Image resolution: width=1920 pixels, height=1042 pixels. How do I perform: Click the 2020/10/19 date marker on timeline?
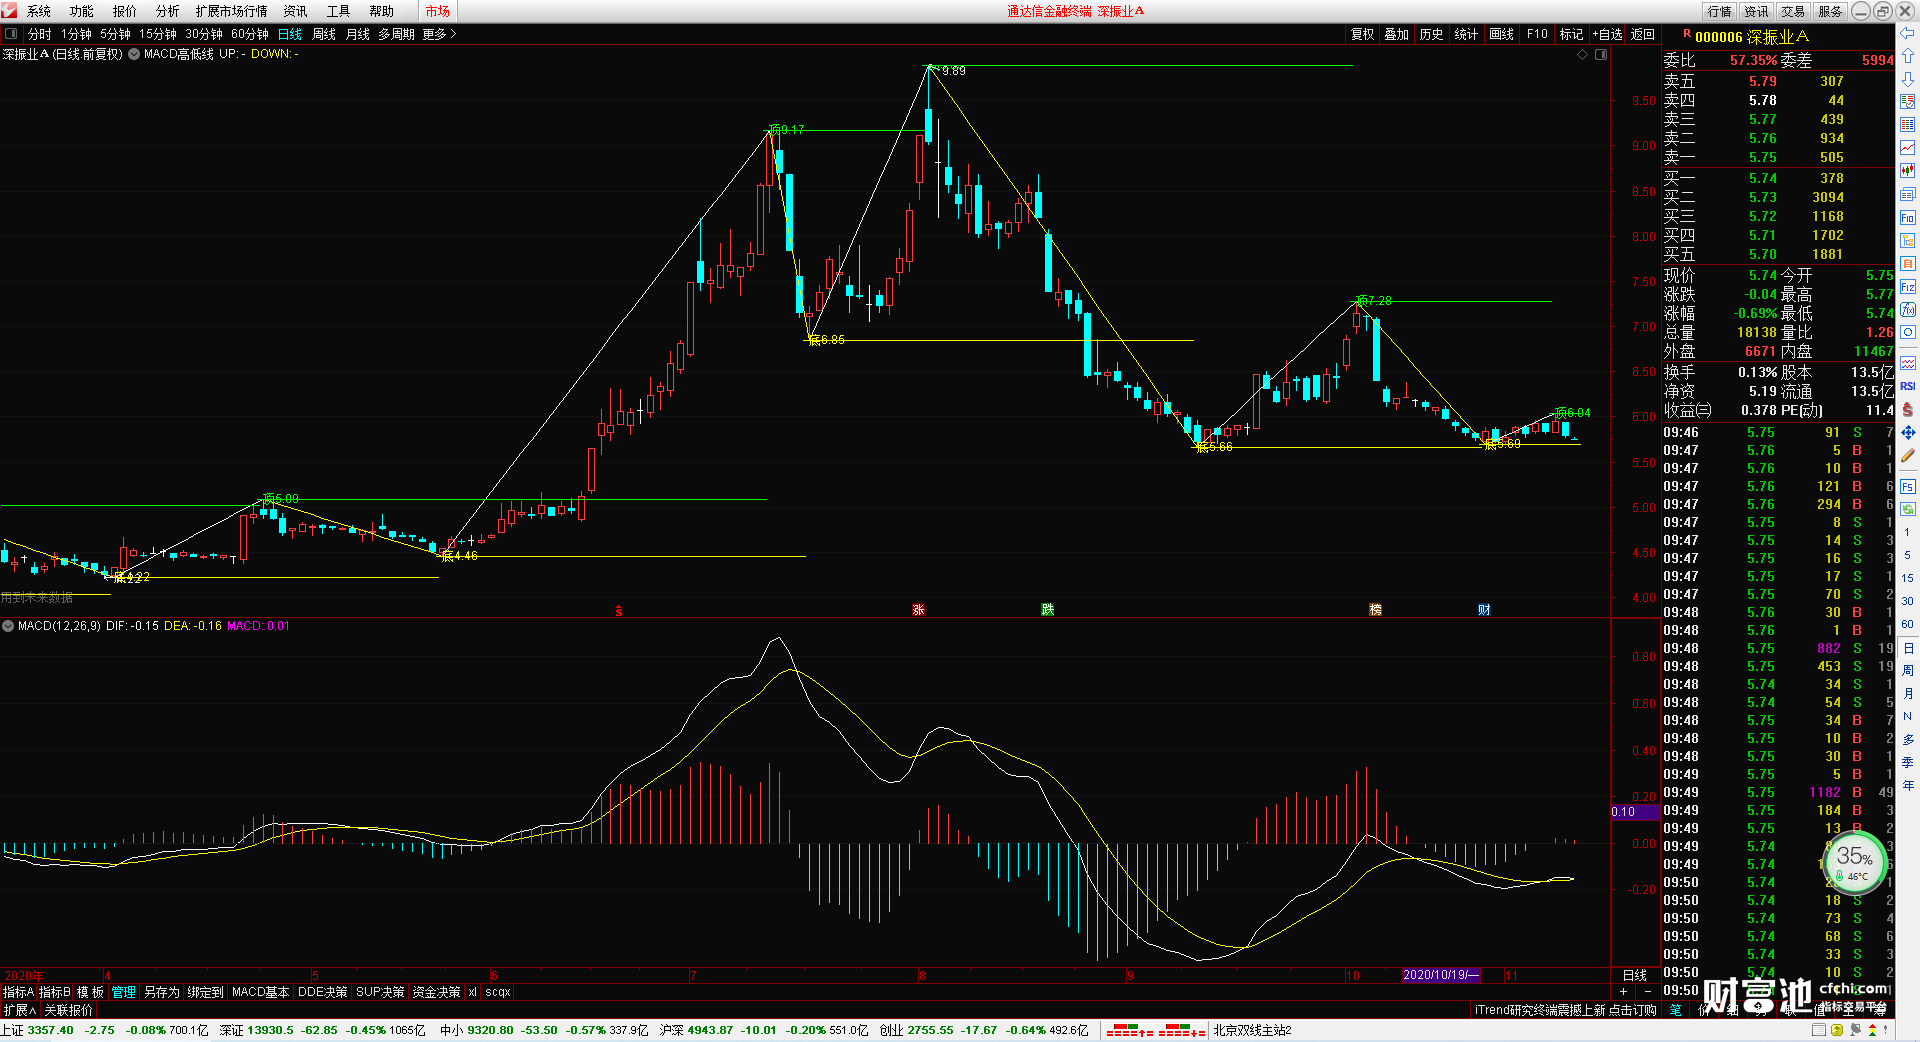[1441, 975]
